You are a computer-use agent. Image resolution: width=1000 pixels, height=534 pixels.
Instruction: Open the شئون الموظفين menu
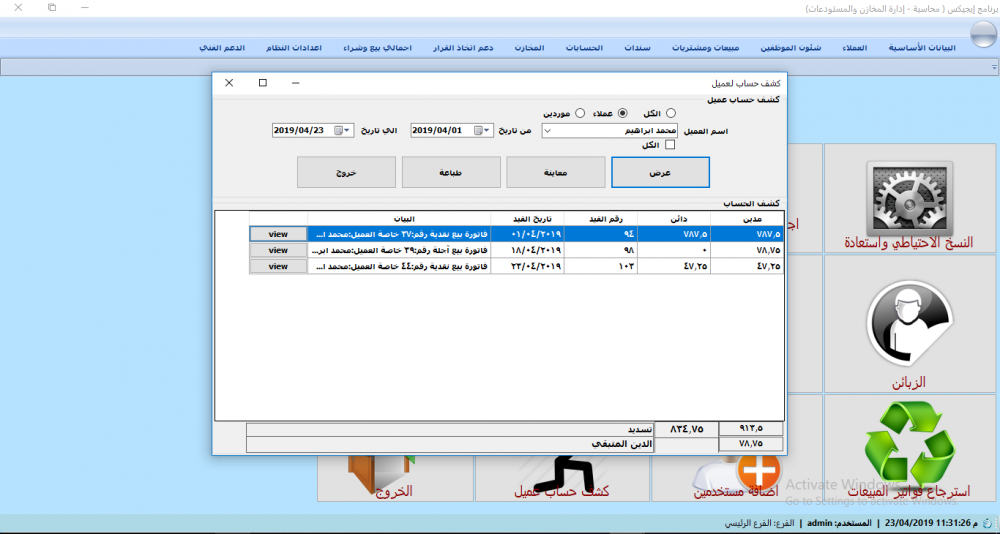[x=791, y=48]
